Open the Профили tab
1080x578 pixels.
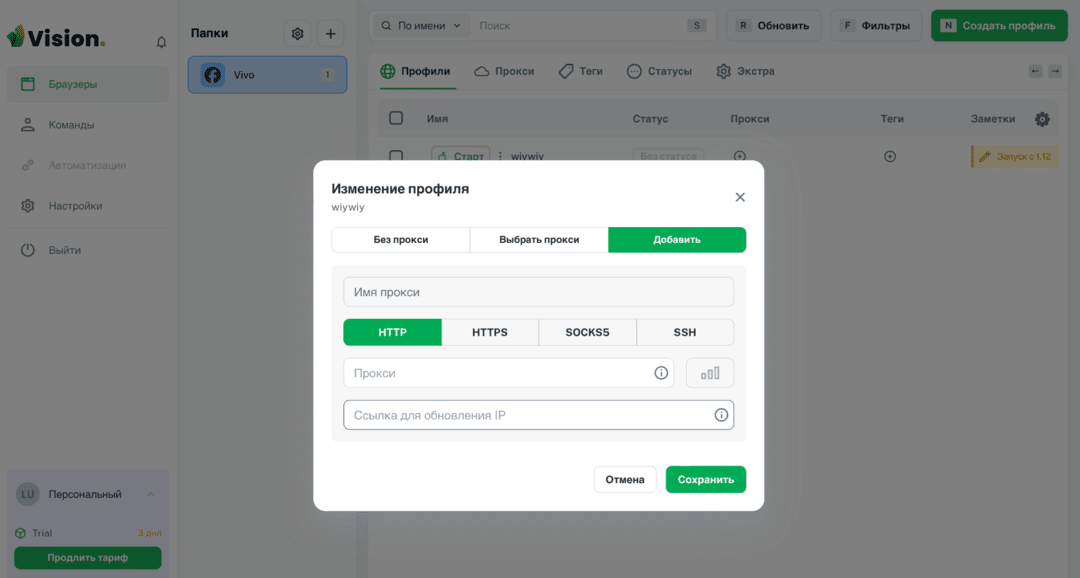tap(415, 71)
